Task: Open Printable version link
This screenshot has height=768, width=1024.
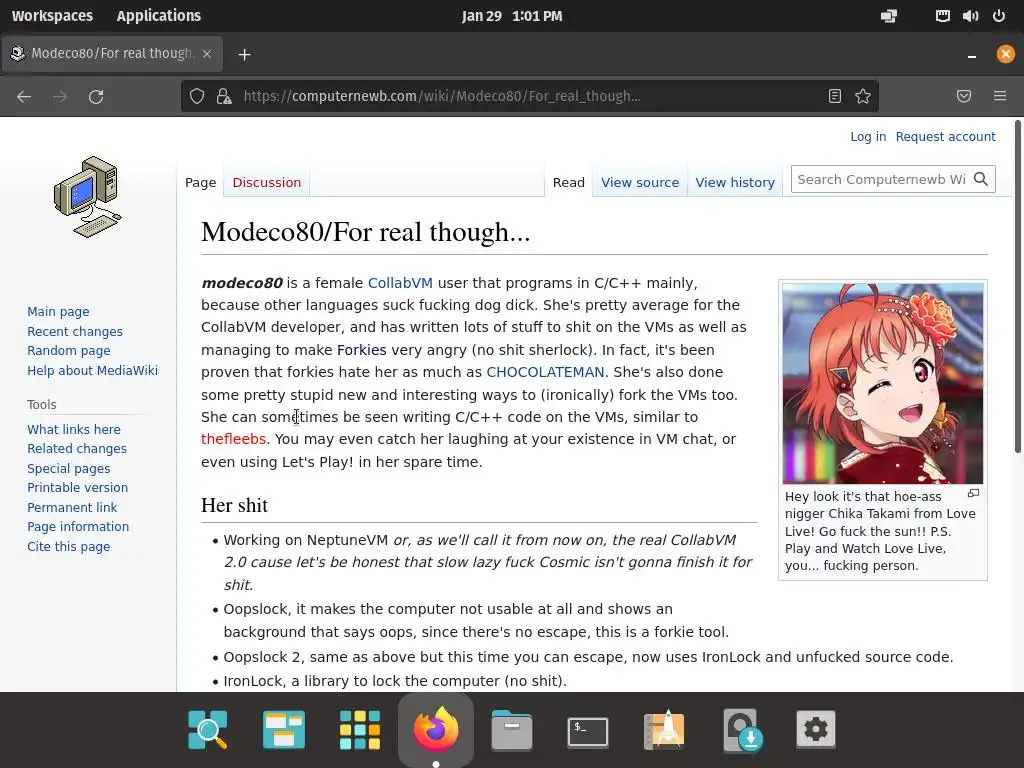Action: [x=77, y=487]
